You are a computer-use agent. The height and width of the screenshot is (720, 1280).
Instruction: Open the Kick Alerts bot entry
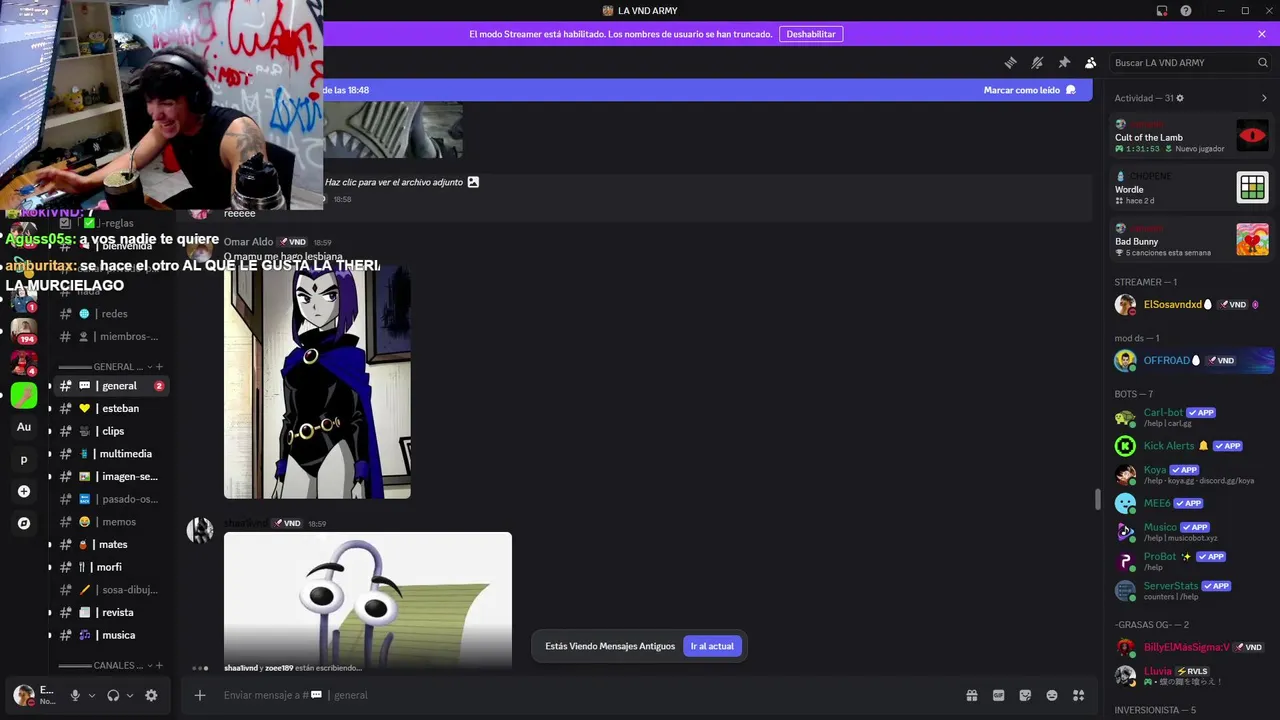(x=1192, y=446)
